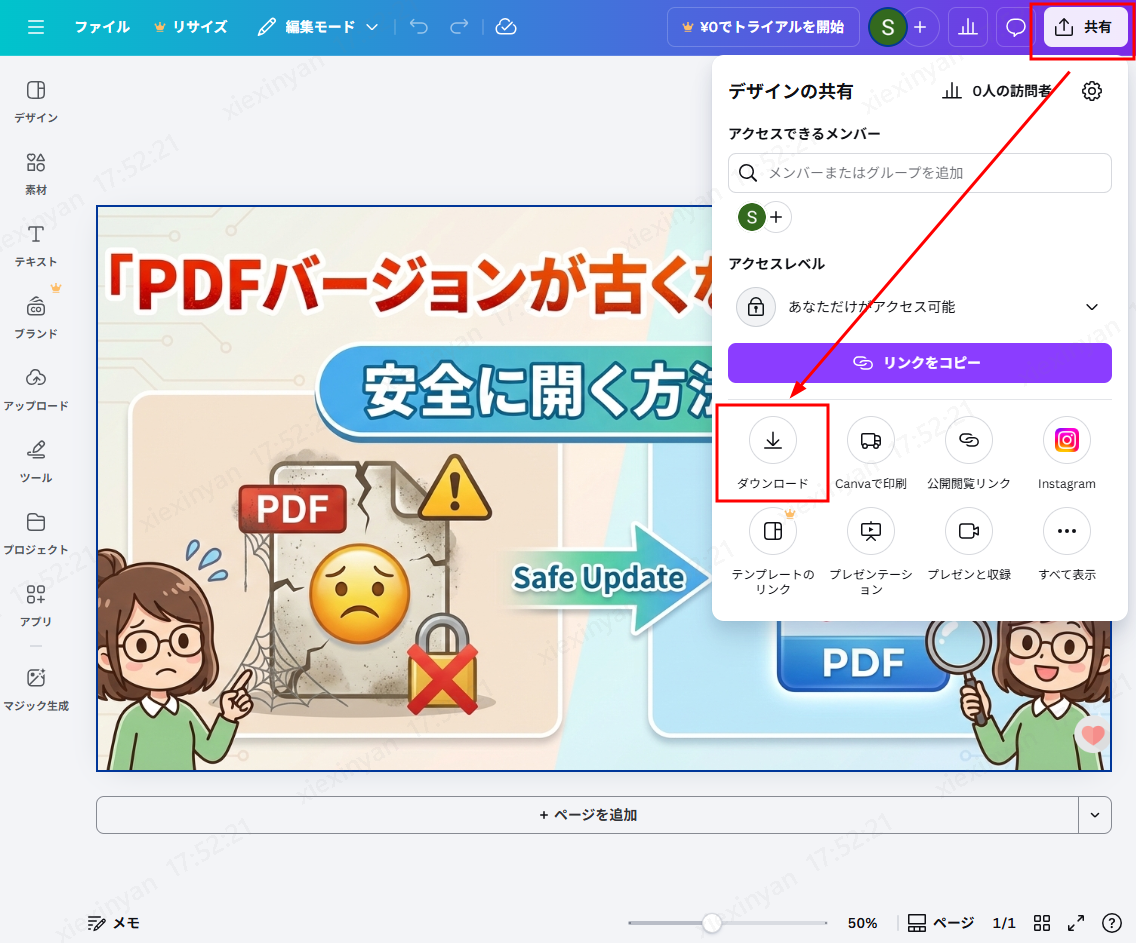Open the アップロード panel
This screenshot has height=943, width=1136.
point(35,388)
